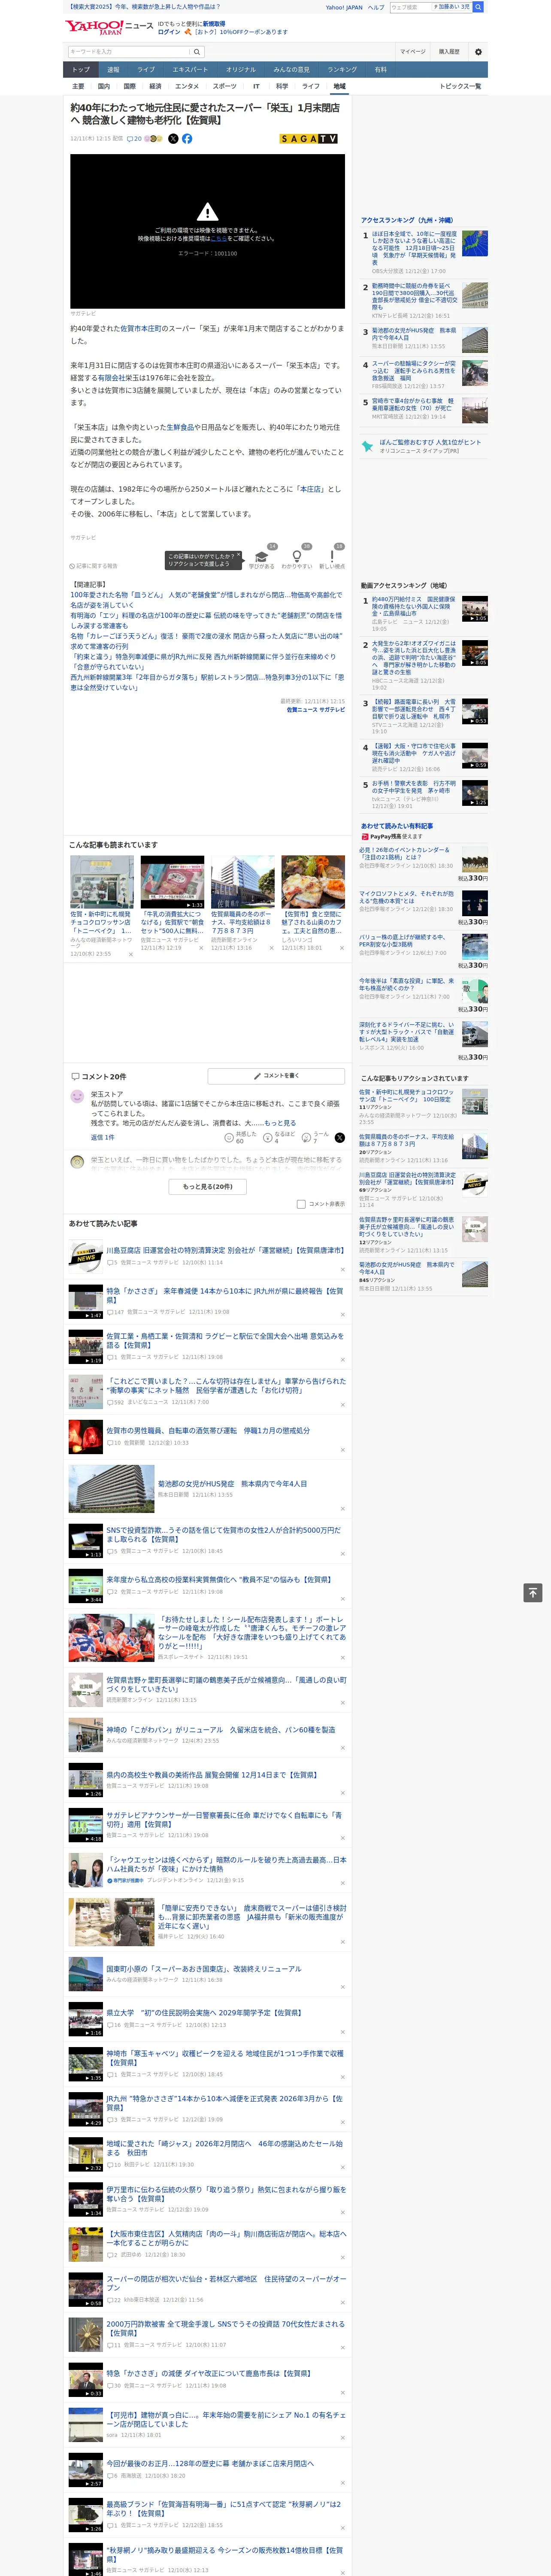The width and height of the screenshot is (551, 2576).
Task: Open the ライブ navigation tab
Action: pos(146,70)
